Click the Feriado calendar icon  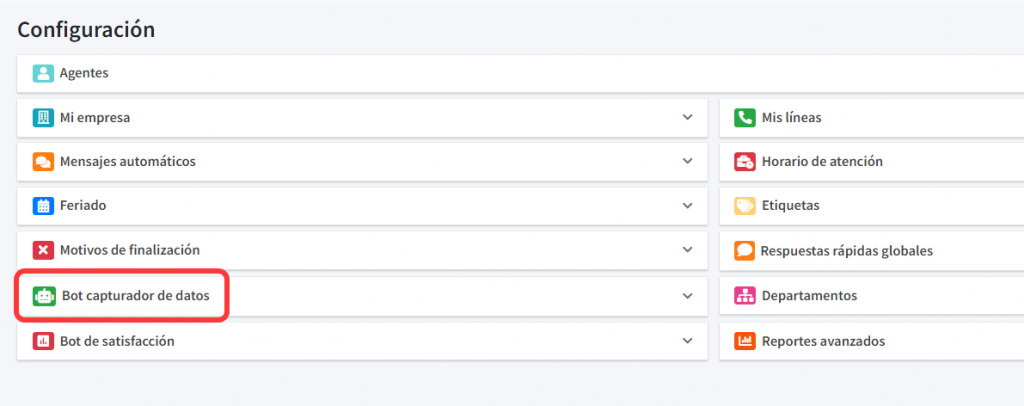click(x=43, y=206)
